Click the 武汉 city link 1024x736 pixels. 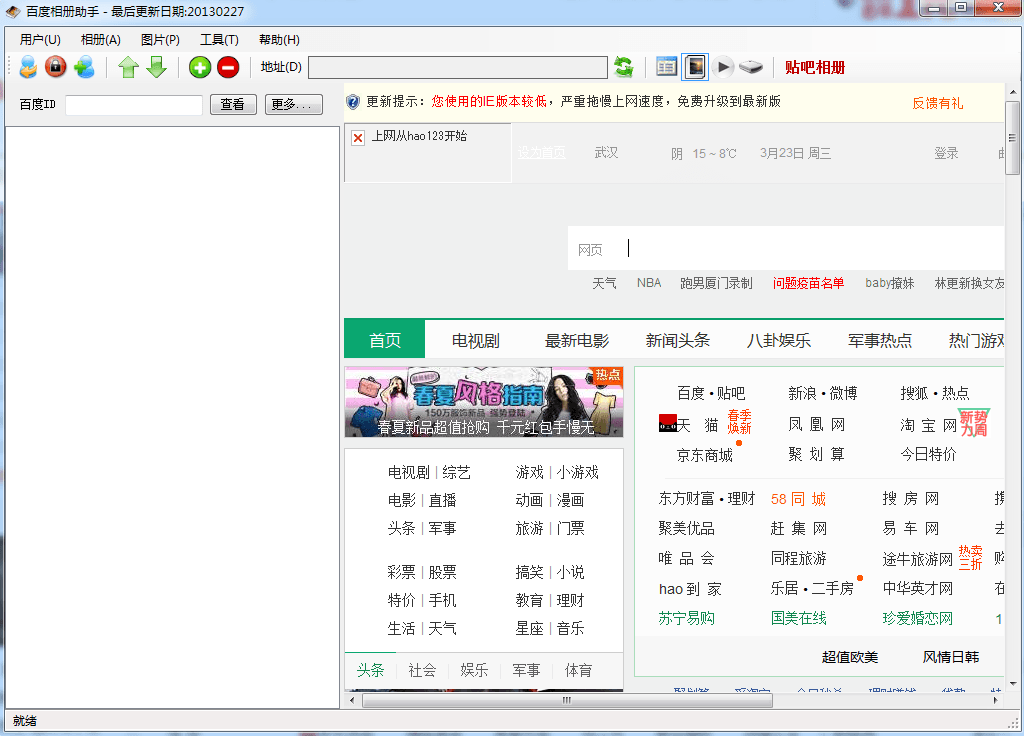point(606,153)
